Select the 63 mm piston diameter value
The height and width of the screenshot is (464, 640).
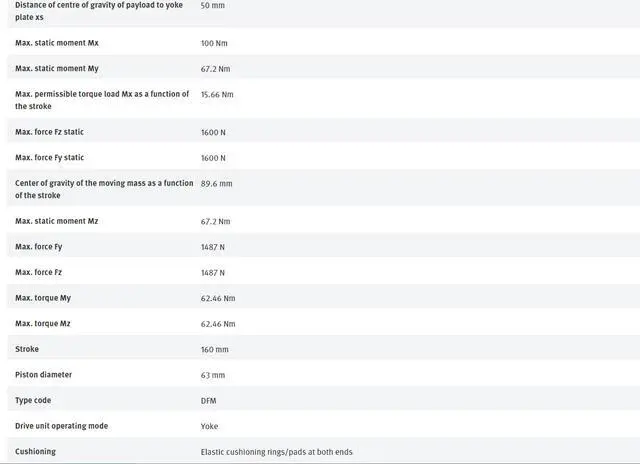[213, 375]
